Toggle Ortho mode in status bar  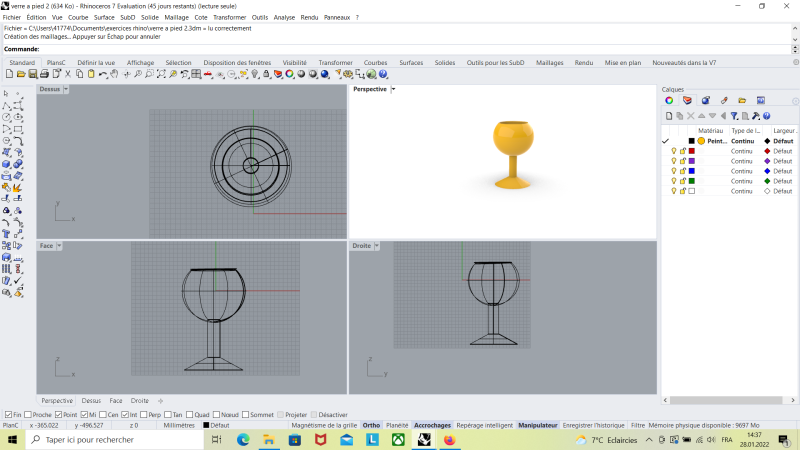[x=371, y=425]
